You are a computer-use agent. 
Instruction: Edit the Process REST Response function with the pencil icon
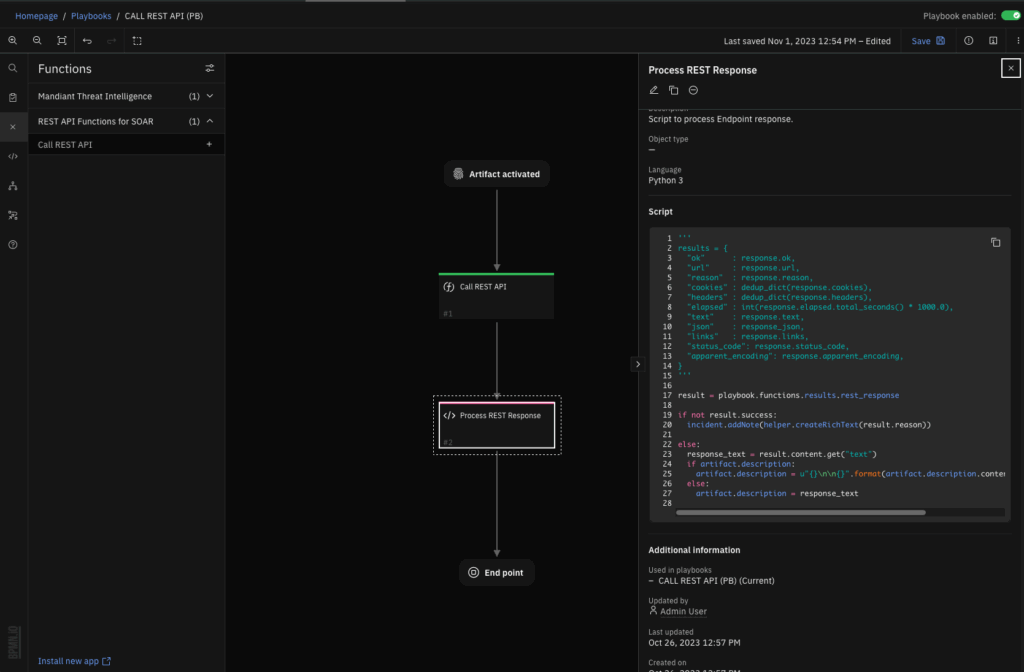pyautogui.click(x=654, y=89)
